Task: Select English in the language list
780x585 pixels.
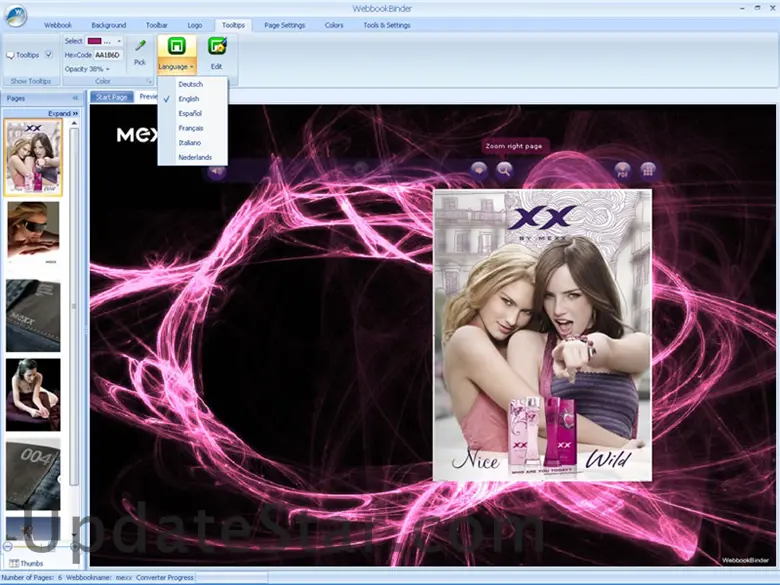Action: pyautogui.click(x=189, y=99)
